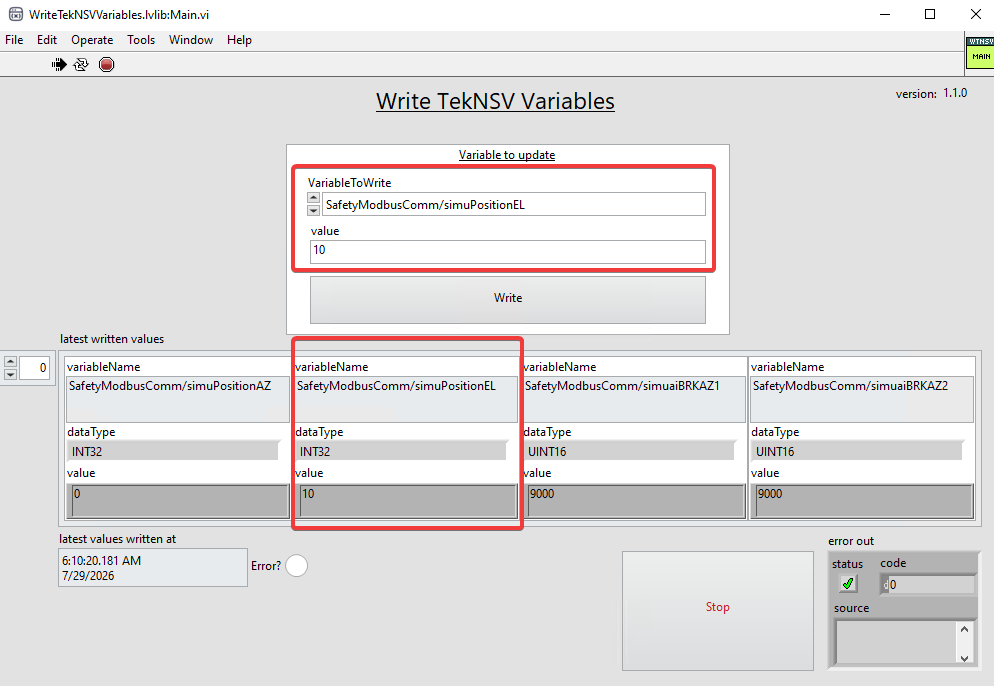
Task: Click the Write TekNSV Variables heading
Action: pyautogui.click(x=495, y=101)
